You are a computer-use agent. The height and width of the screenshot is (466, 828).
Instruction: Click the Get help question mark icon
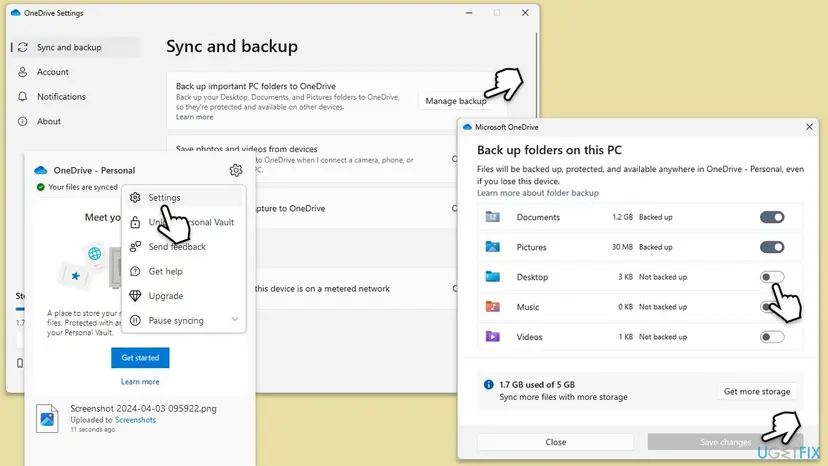(135, 271)
